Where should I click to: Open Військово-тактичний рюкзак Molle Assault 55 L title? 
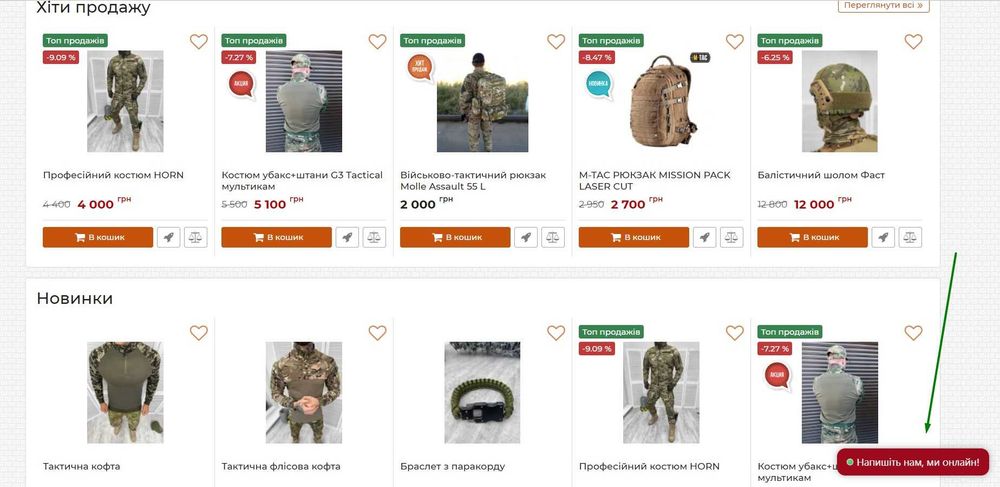tap(473, 181)
